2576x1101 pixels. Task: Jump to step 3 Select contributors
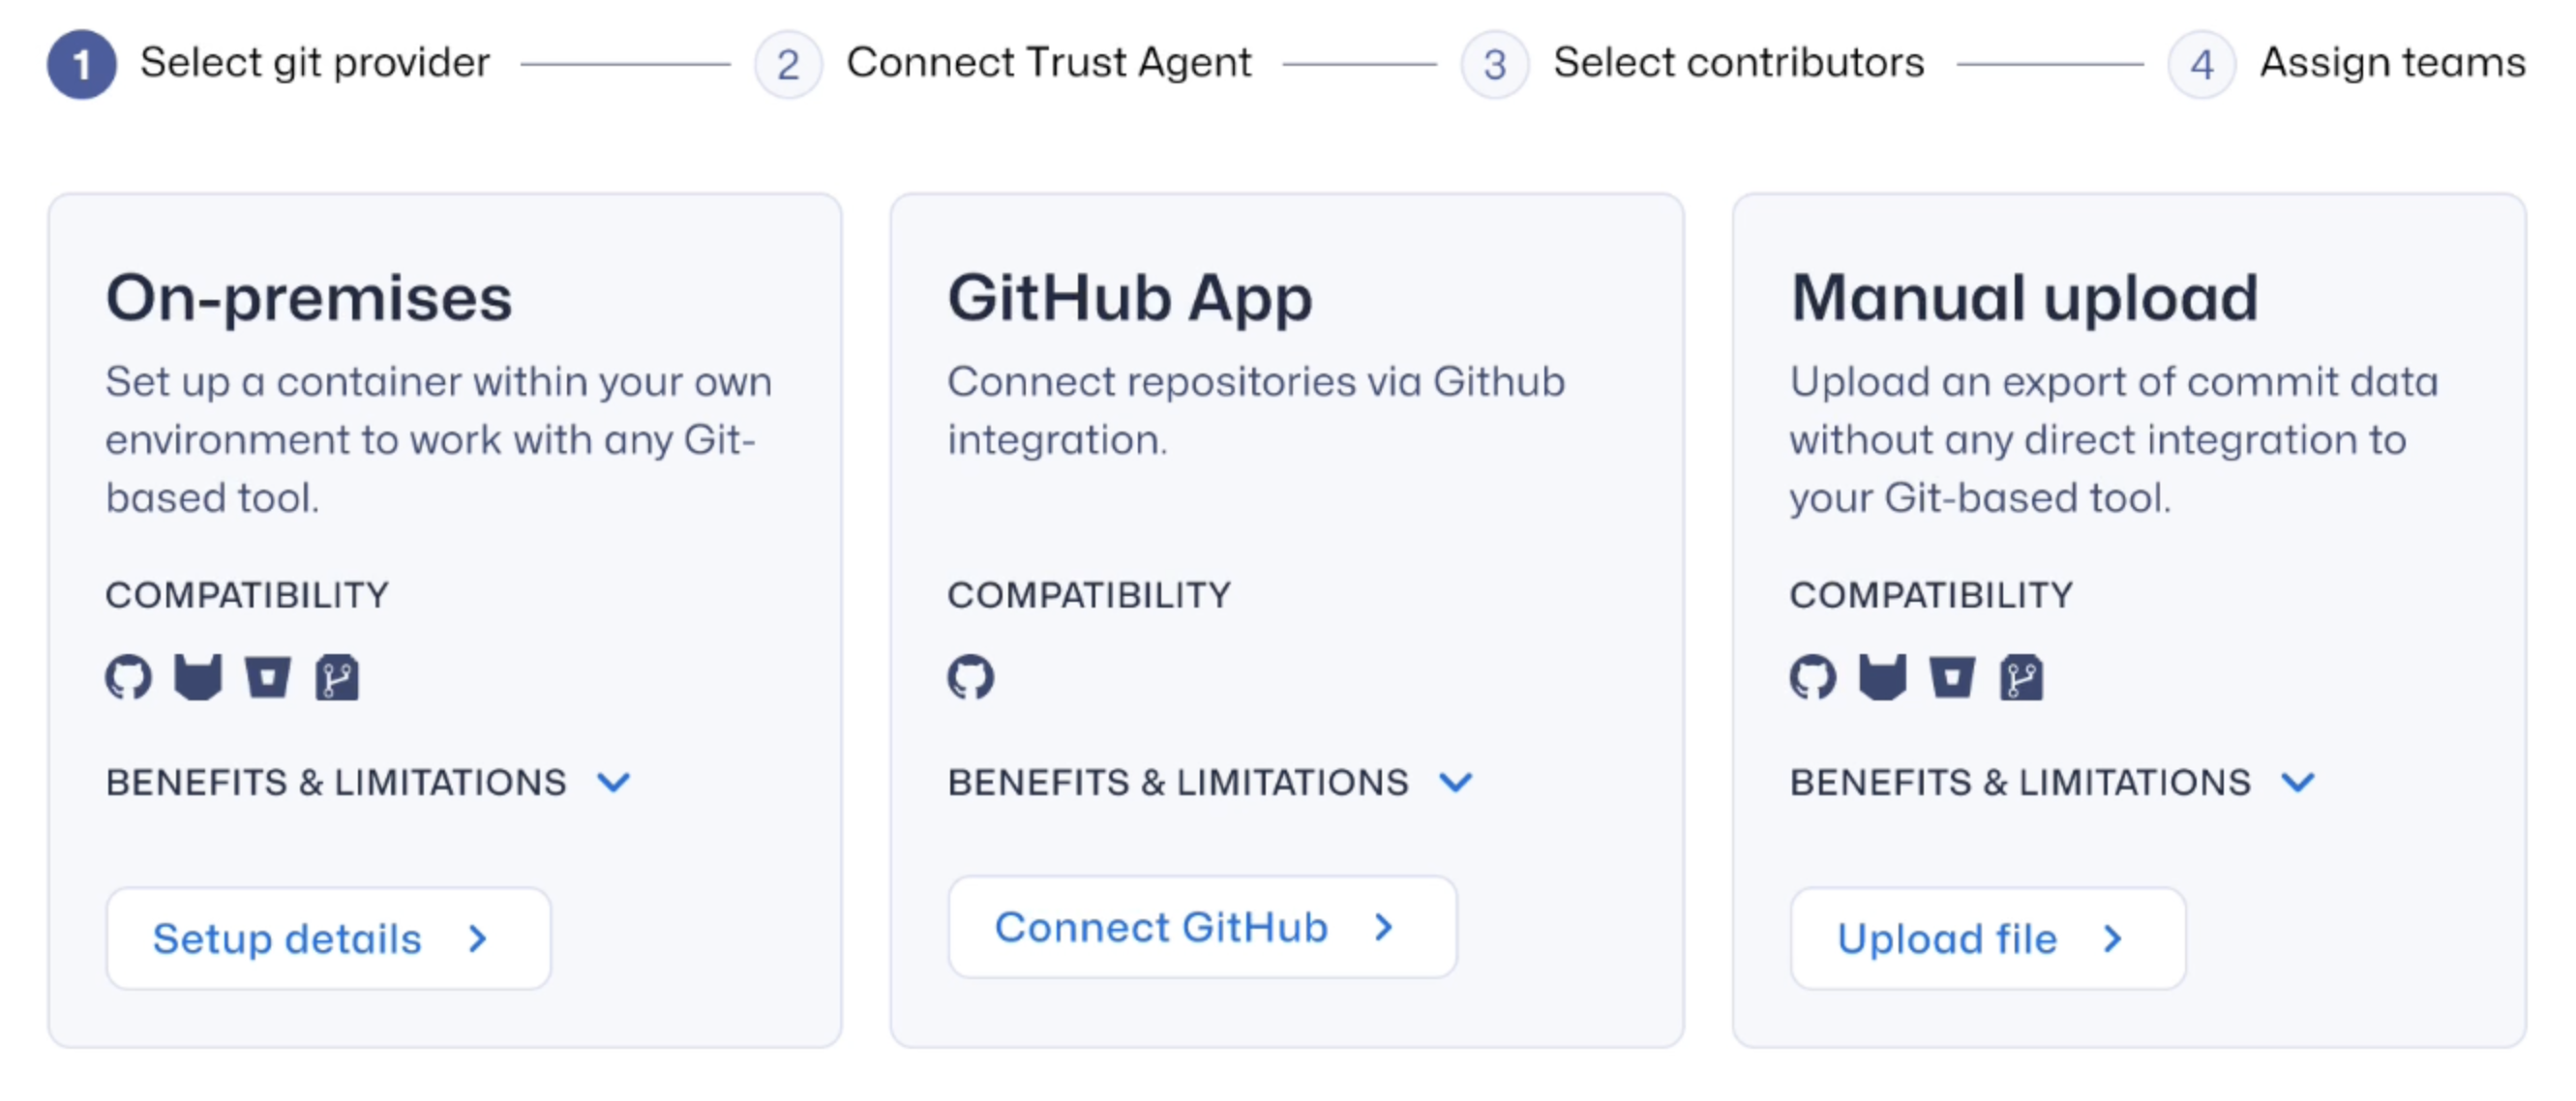point(1494,65)
